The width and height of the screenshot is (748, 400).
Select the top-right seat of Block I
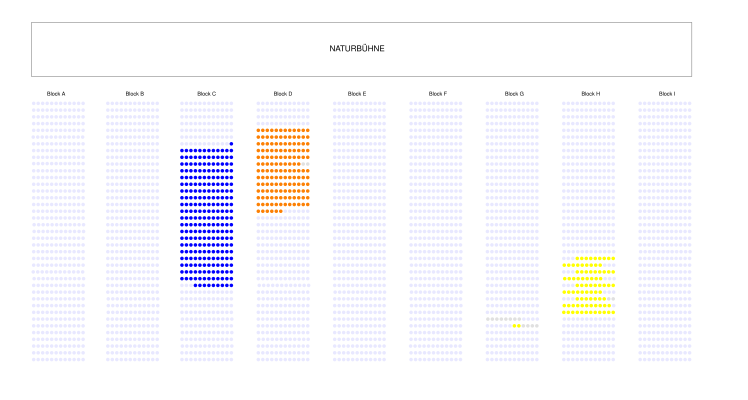[x=689, y=103]
